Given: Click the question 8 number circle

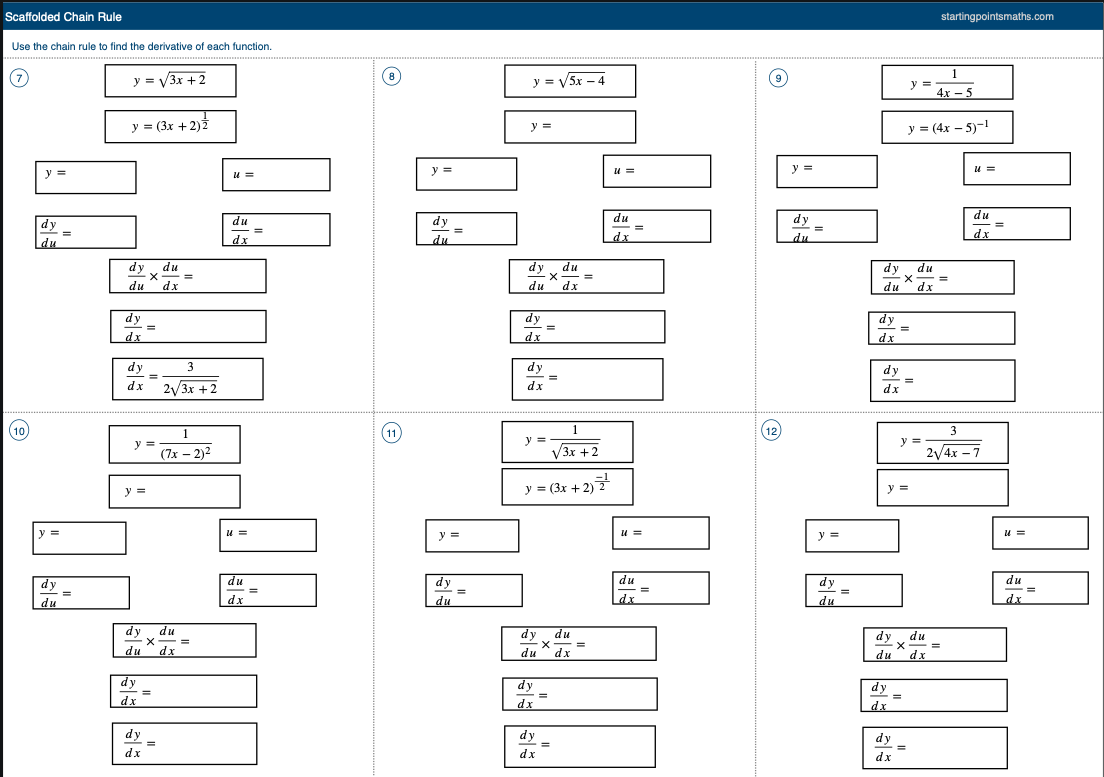Looking at the screenshot, I should (x=393, y=77).
